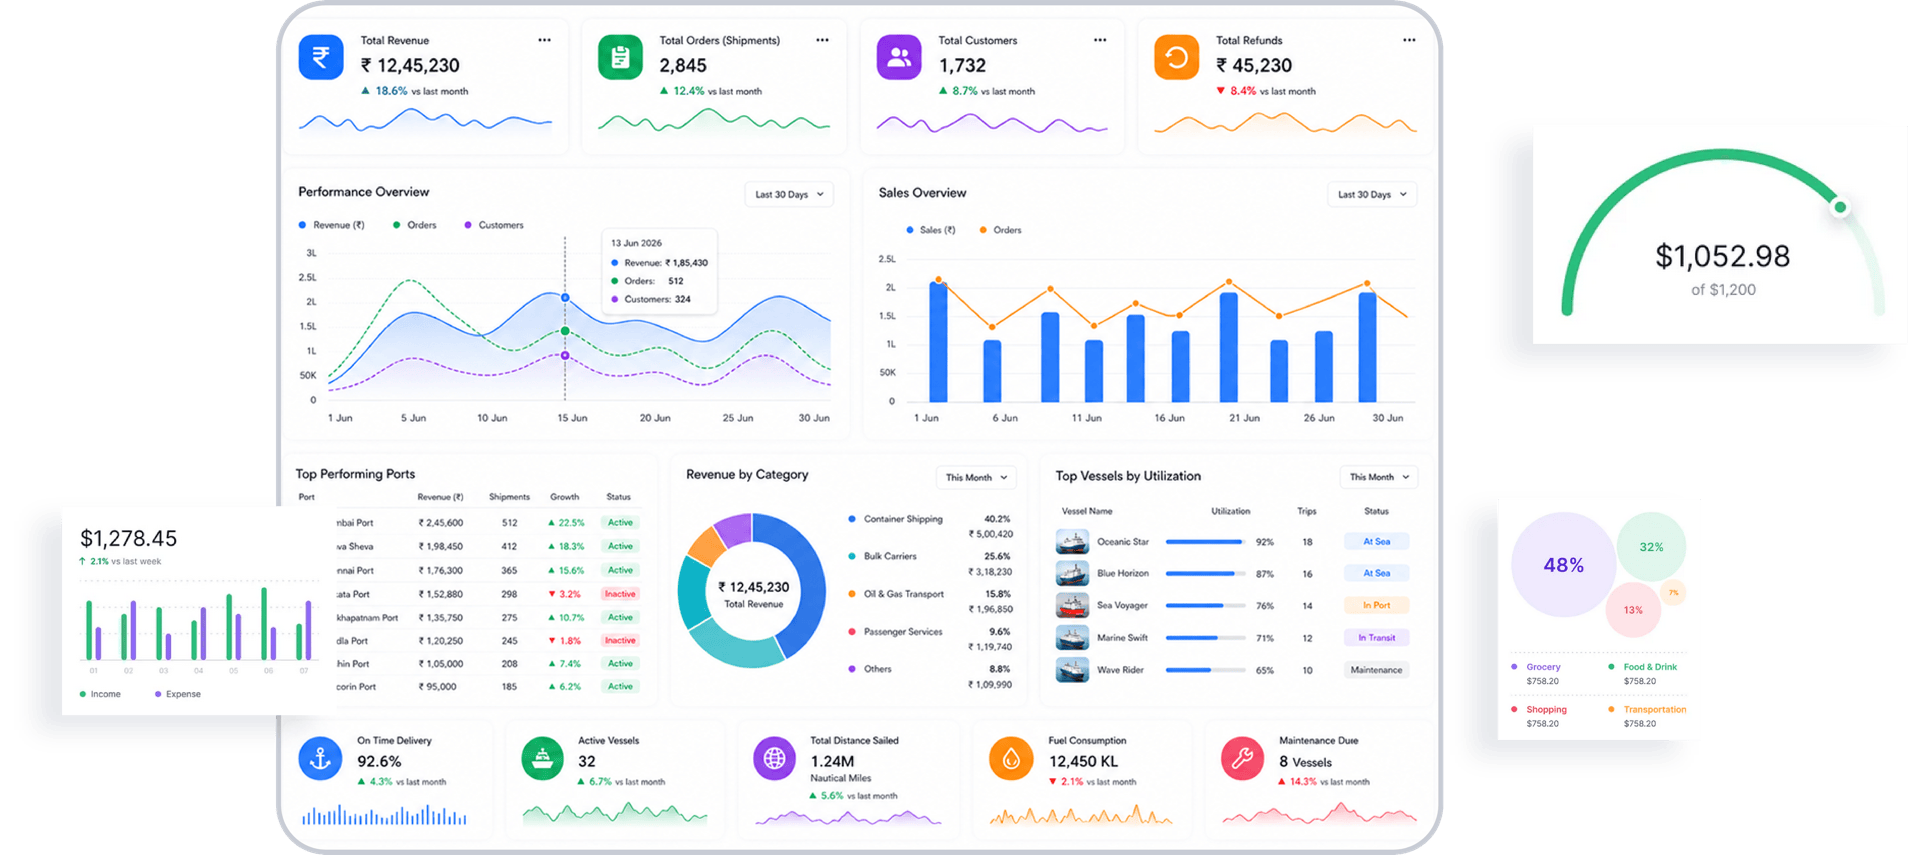This screenshot has height=855, width=1920.
Task: Click the Transportation category legend label
Action: tap(1654, 709)
